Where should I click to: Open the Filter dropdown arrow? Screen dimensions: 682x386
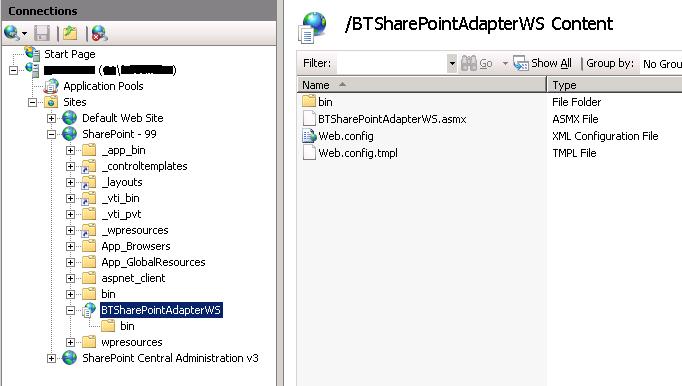coord(452,64)
